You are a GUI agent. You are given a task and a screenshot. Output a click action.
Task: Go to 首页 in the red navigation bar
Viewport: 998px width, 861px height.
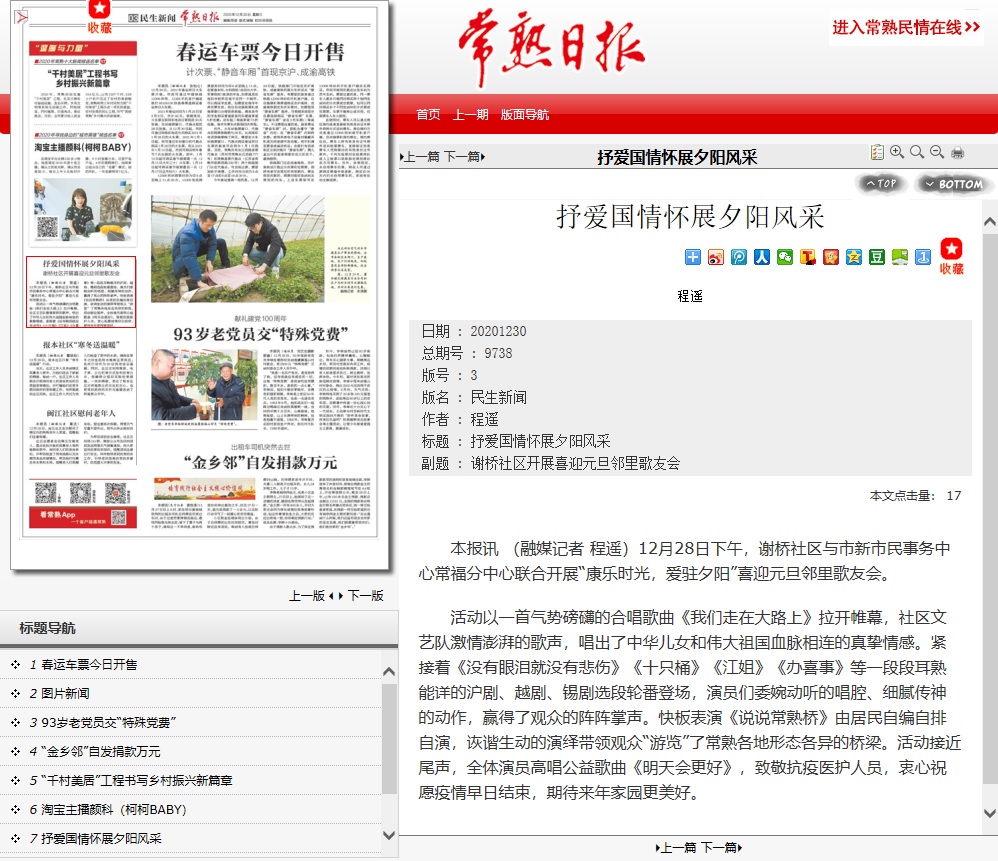(428, 115)
